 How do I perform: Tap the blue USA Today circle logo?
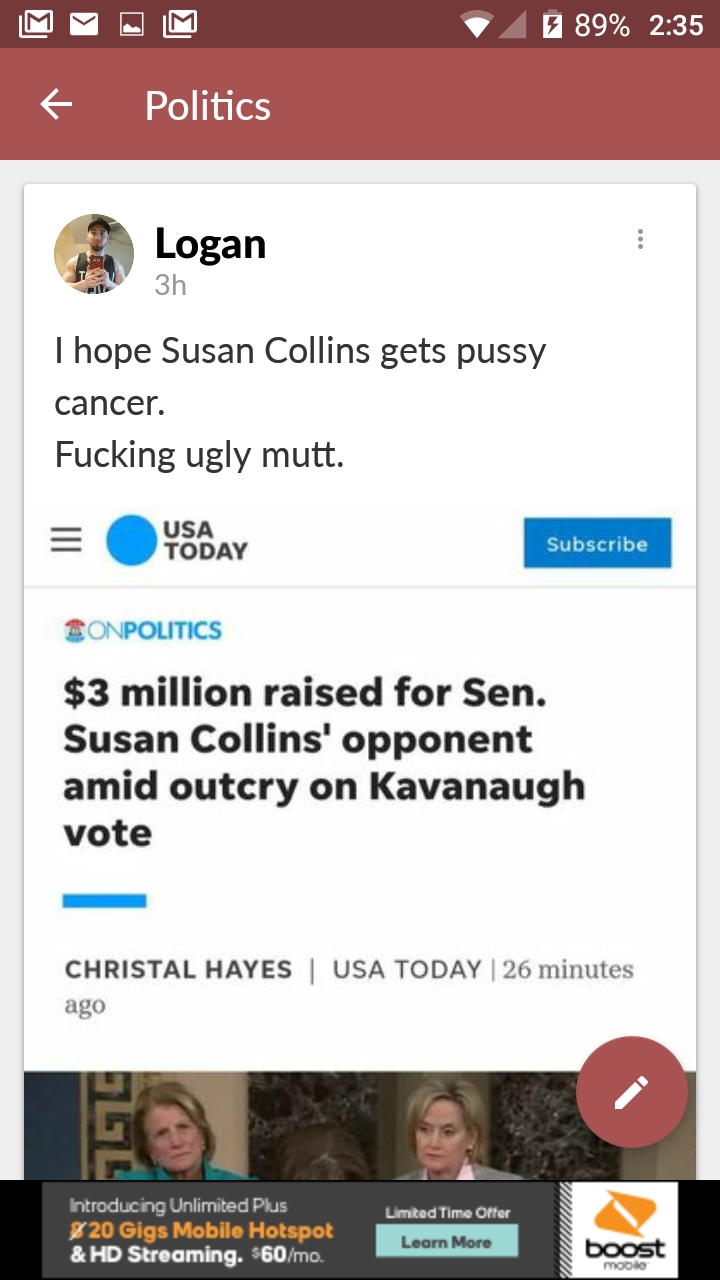coord(132,541)
